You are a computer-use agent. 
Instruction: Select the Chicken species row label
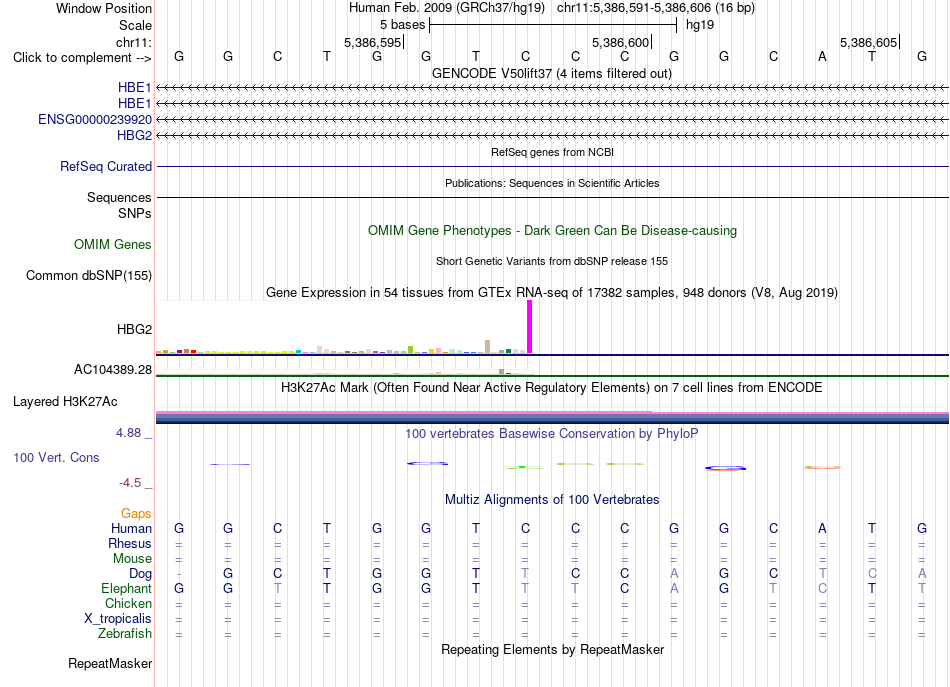pos(128,603)
